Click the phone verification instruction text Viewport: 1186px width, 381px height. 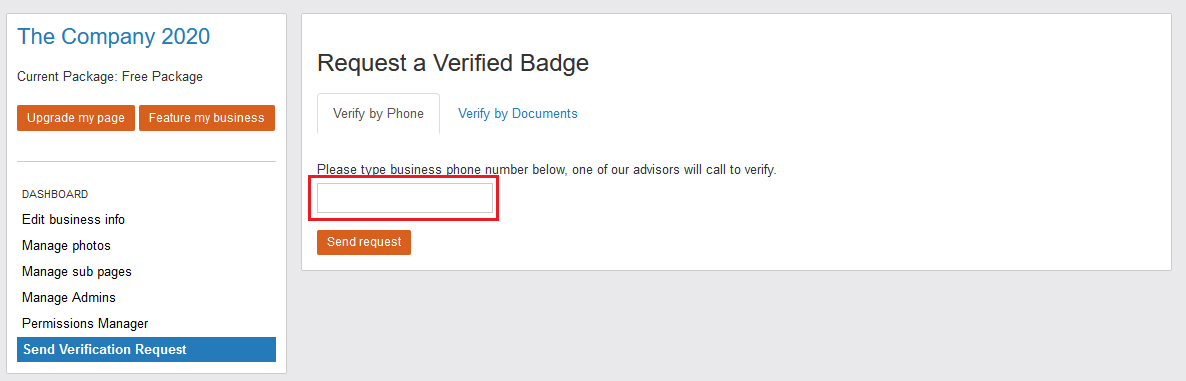coord(547,169)
